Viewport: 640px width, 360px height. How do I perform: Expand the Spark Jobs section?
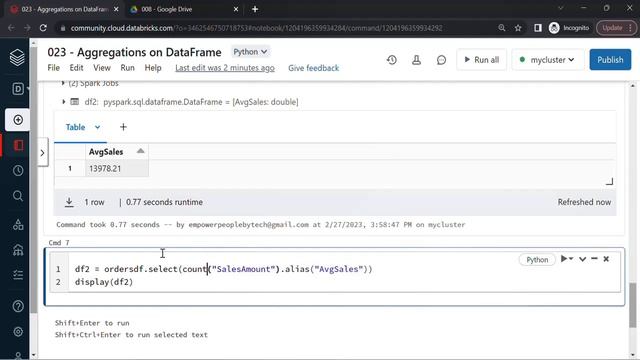pyautogui.click(x=63, y=83)
